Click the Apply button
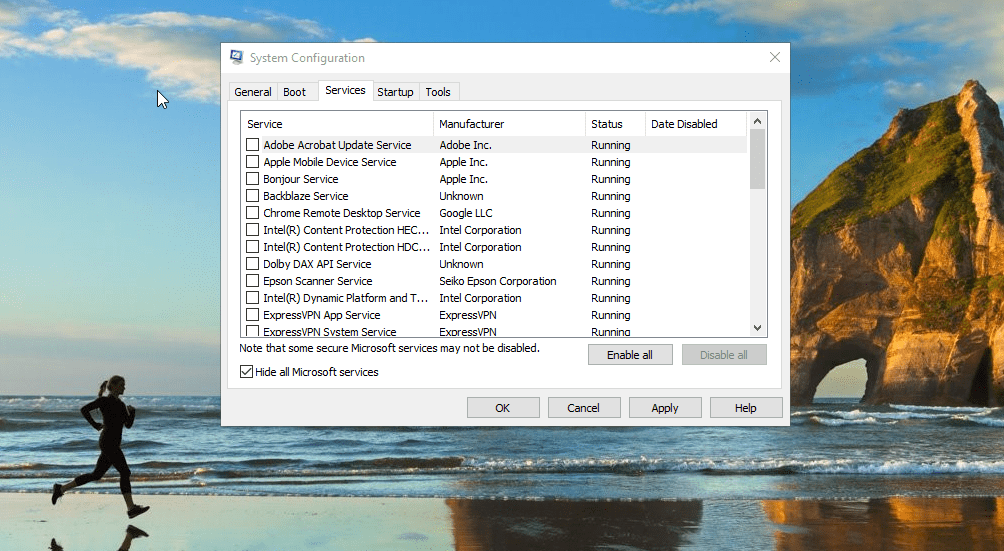This screenshot has height=551, width=1004. [665, 408]
